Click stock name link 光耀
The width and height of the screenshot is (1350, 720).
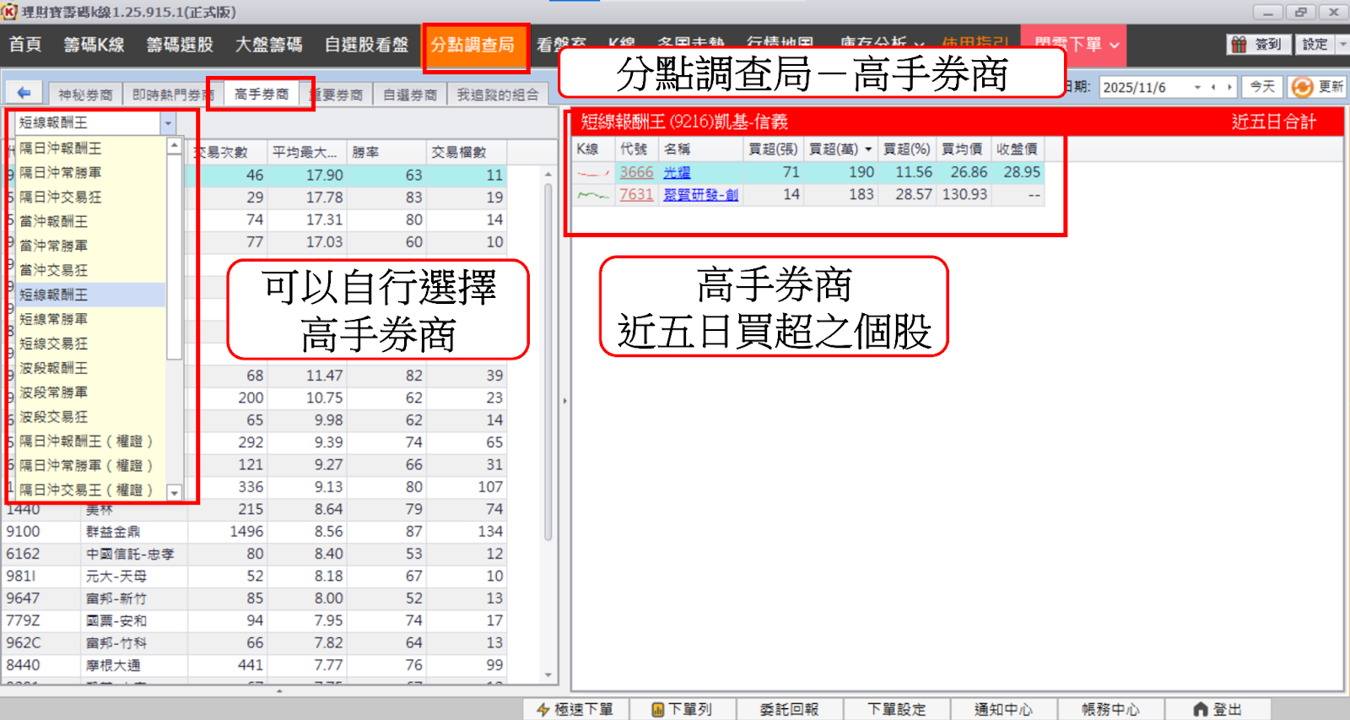pos(677,173)
